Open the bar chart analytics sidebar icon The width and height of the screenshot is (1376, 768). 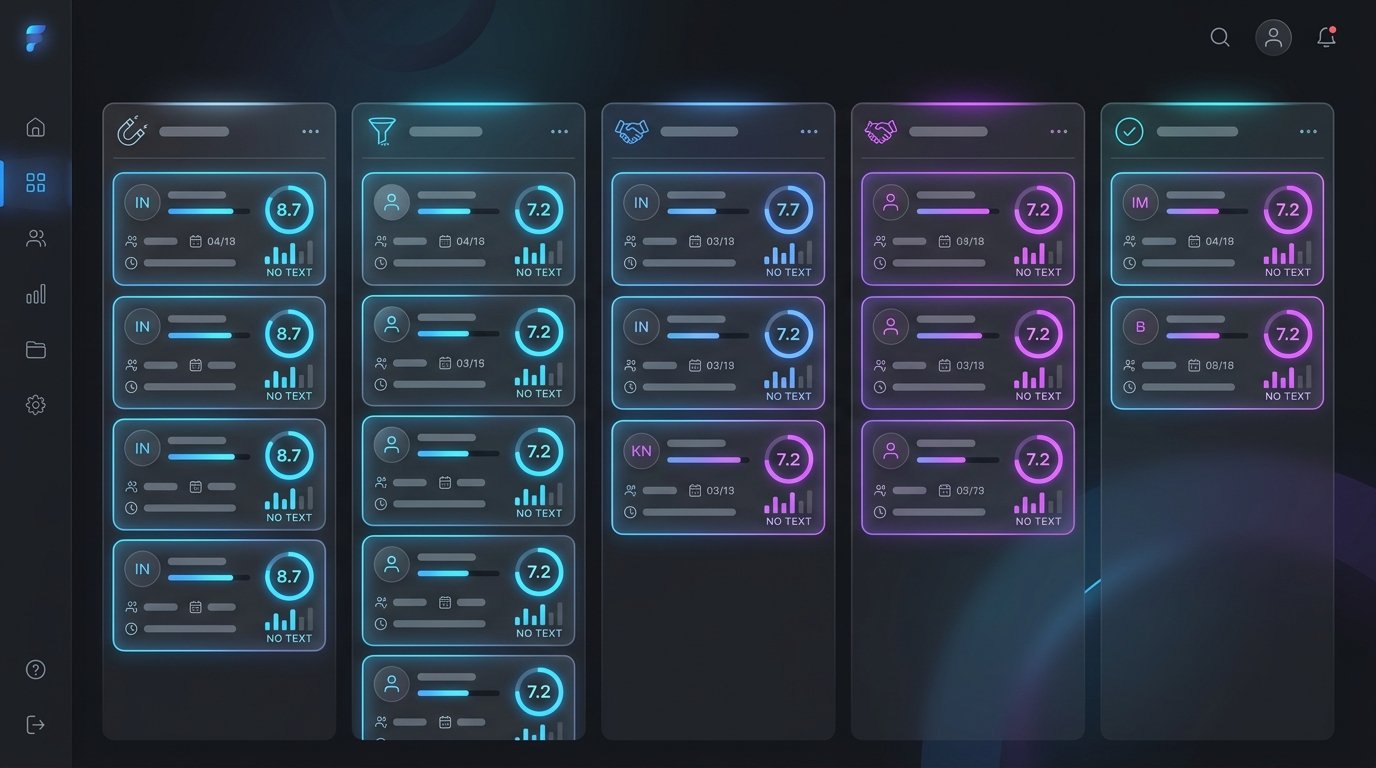(x=36, y=294)
